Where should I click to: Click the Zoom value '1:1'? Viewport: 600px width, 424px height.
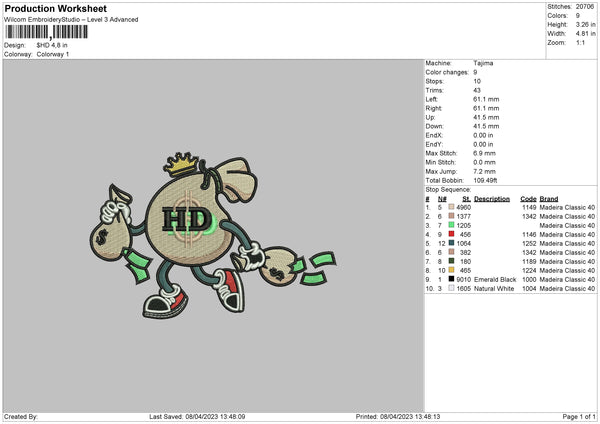580,43
